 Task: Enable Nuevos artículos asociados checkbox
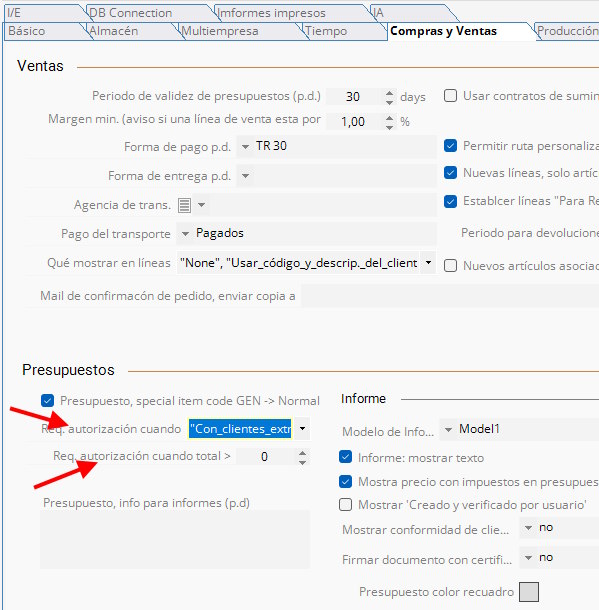pos(450,266)
